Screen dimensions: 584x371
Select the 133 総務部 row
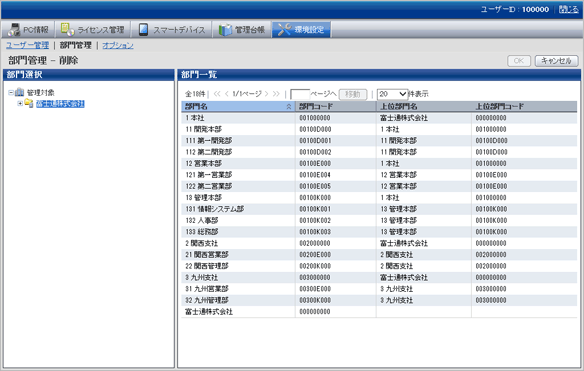click(x=379, y=232)
